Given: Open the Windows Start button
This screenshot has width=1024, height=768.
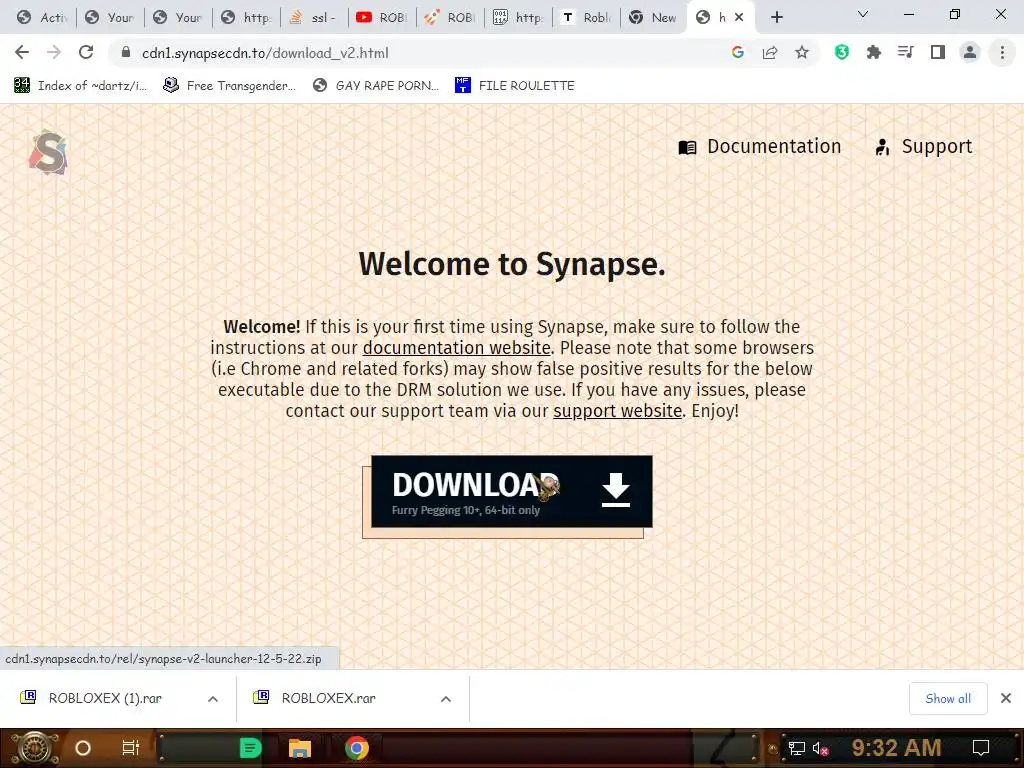Looking at the screenshot, I should (34, 748).
